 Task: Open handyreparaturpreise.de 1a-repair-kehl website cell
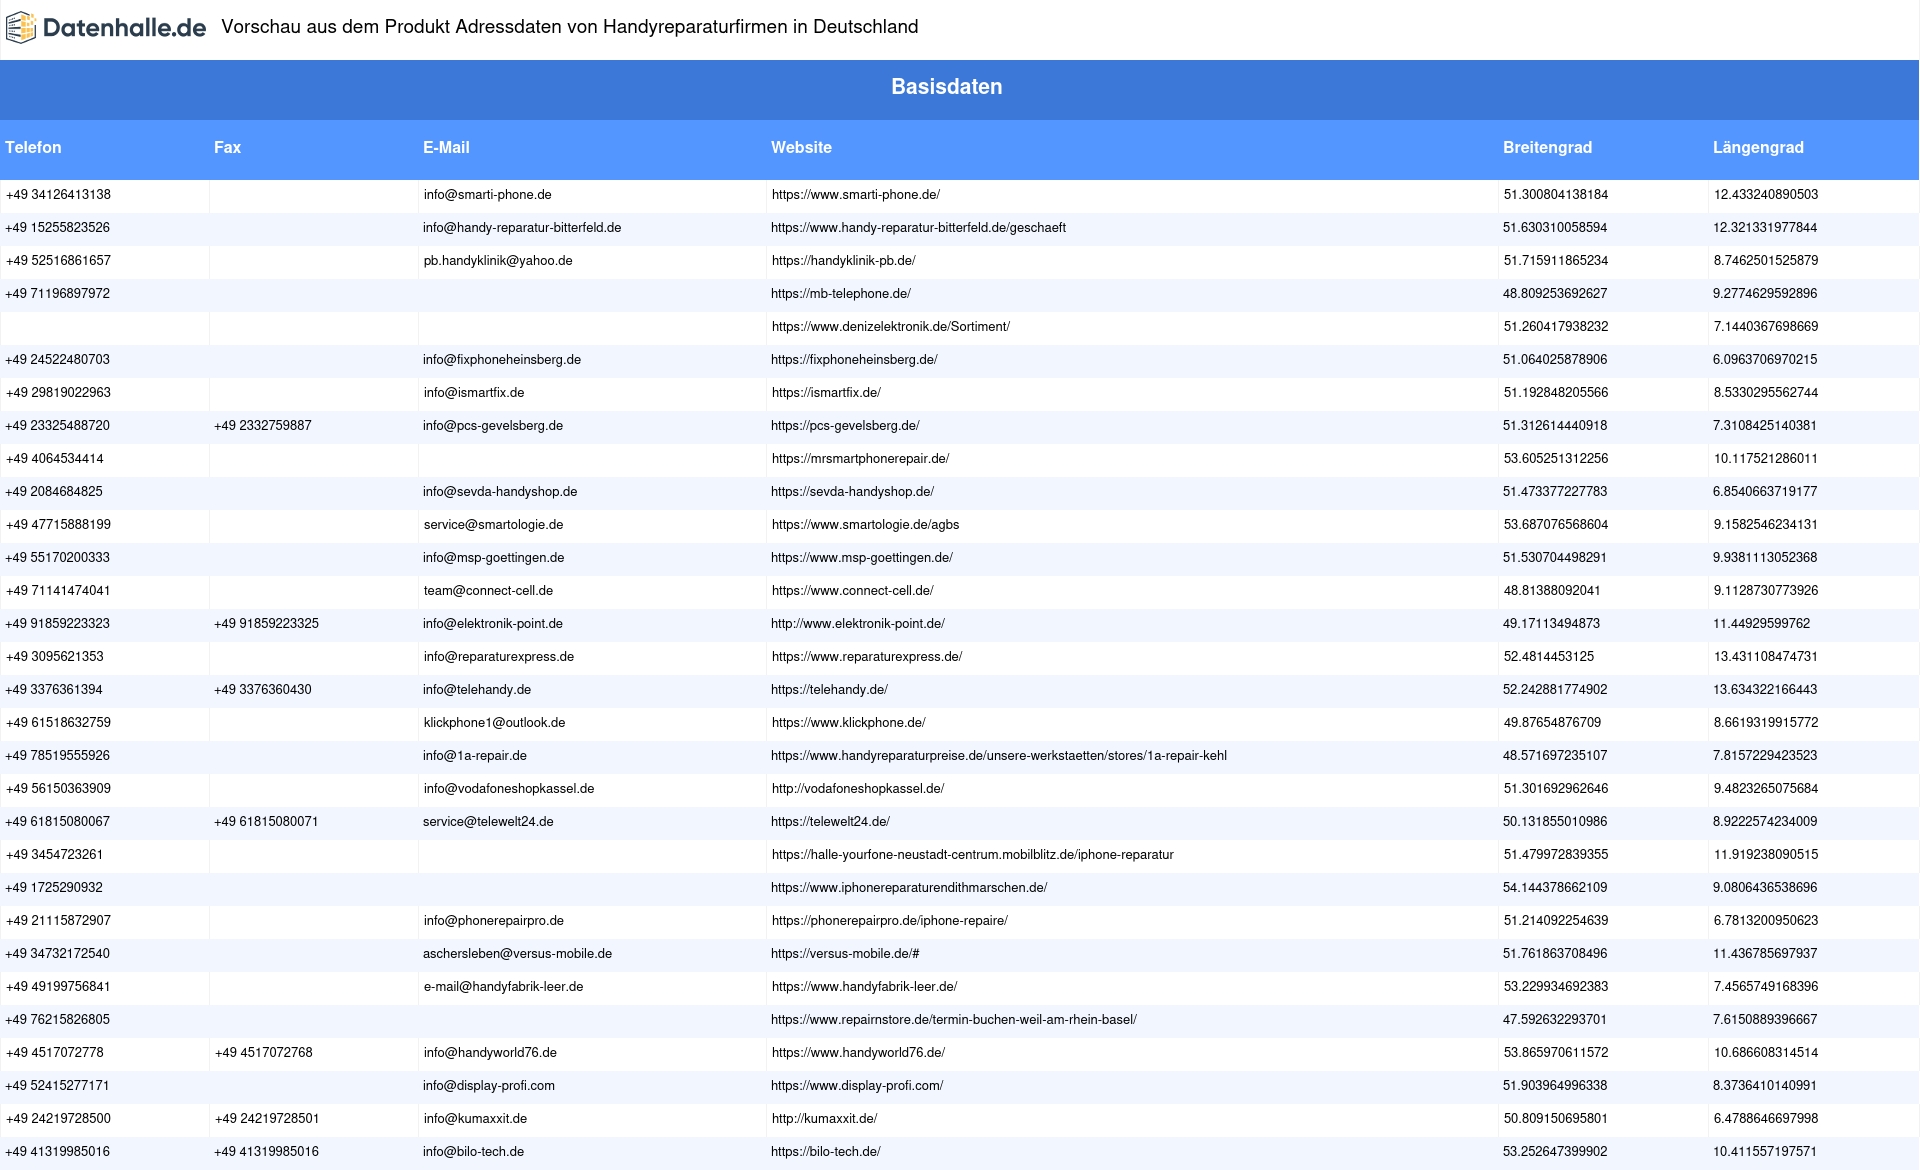(999, 756)
